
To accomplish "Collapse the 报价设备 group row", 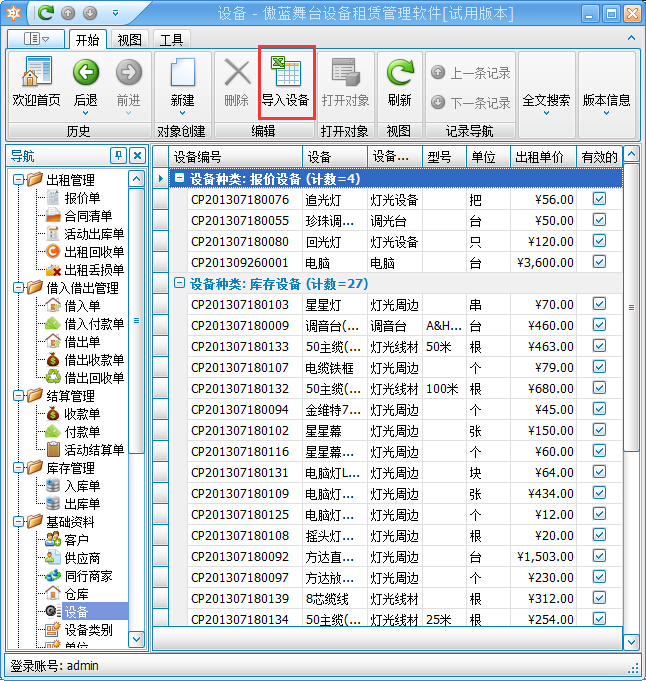I will pyautogui.click(x=179, y=178).
